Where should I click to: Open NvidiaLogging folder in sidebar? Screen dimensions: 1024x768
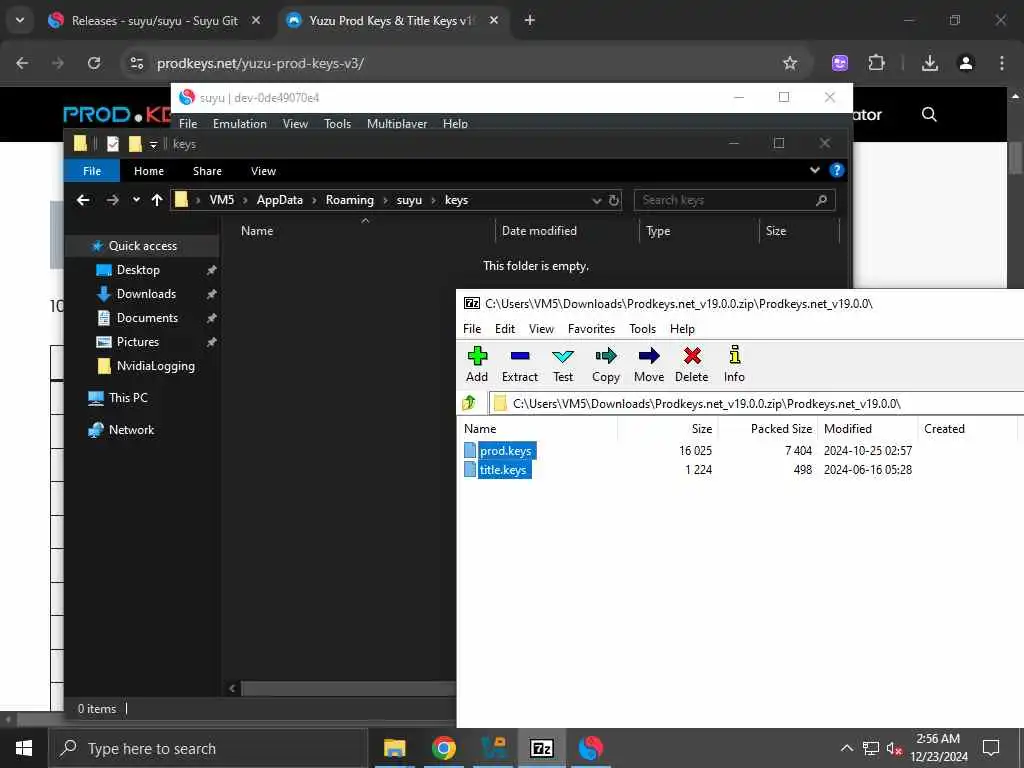(x=155, y=366)
